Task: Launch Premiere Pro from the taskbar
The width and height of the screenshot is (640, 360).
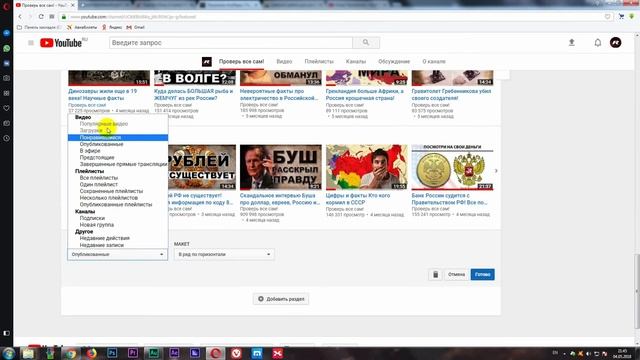Action: coord(133,353)
